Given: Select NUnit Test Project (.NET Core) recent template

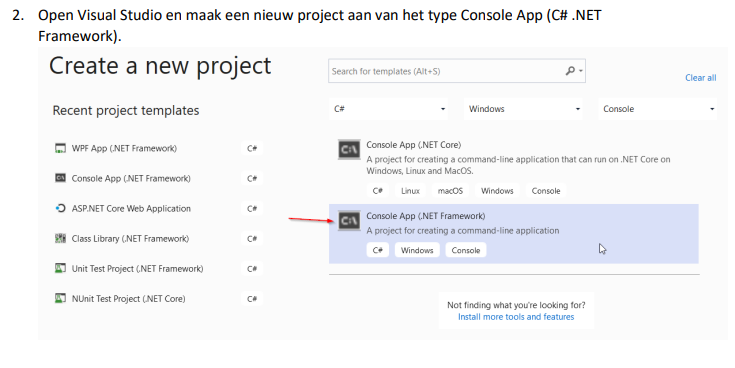Looking at the screenshot, I should (x=128, y=299).
